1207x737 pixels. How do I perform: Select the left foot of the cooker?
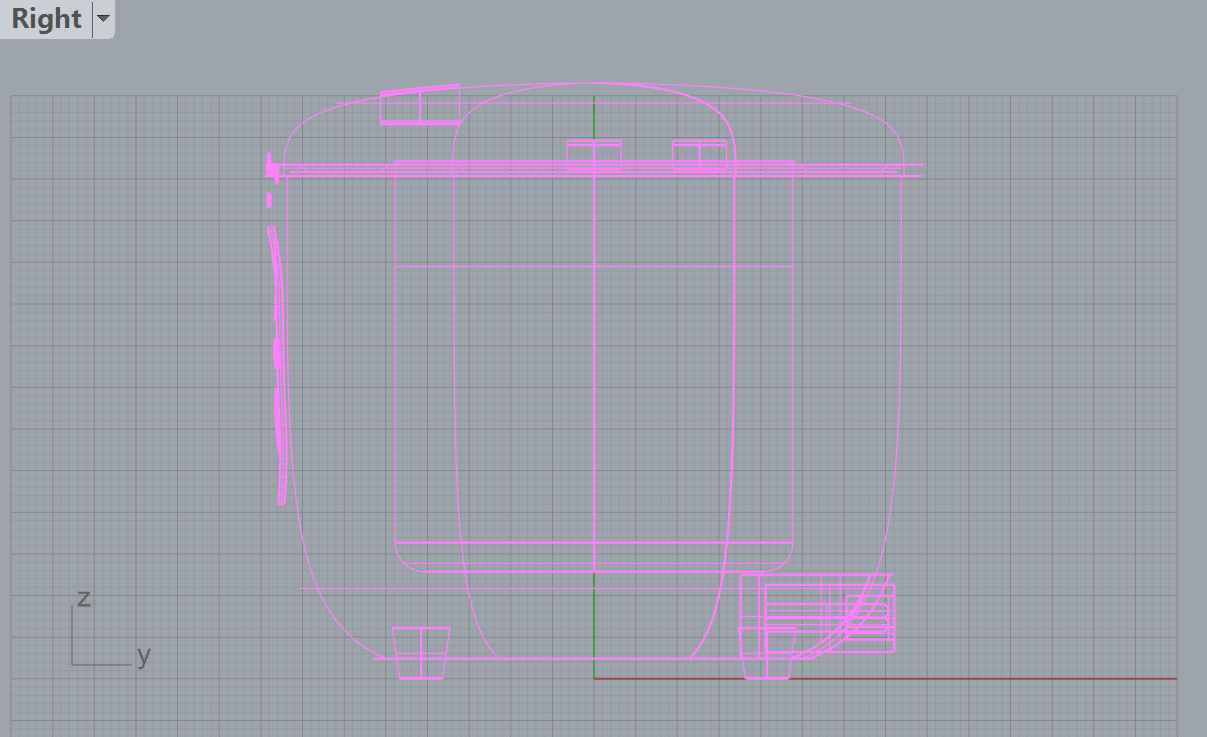[x=420, y=654]
